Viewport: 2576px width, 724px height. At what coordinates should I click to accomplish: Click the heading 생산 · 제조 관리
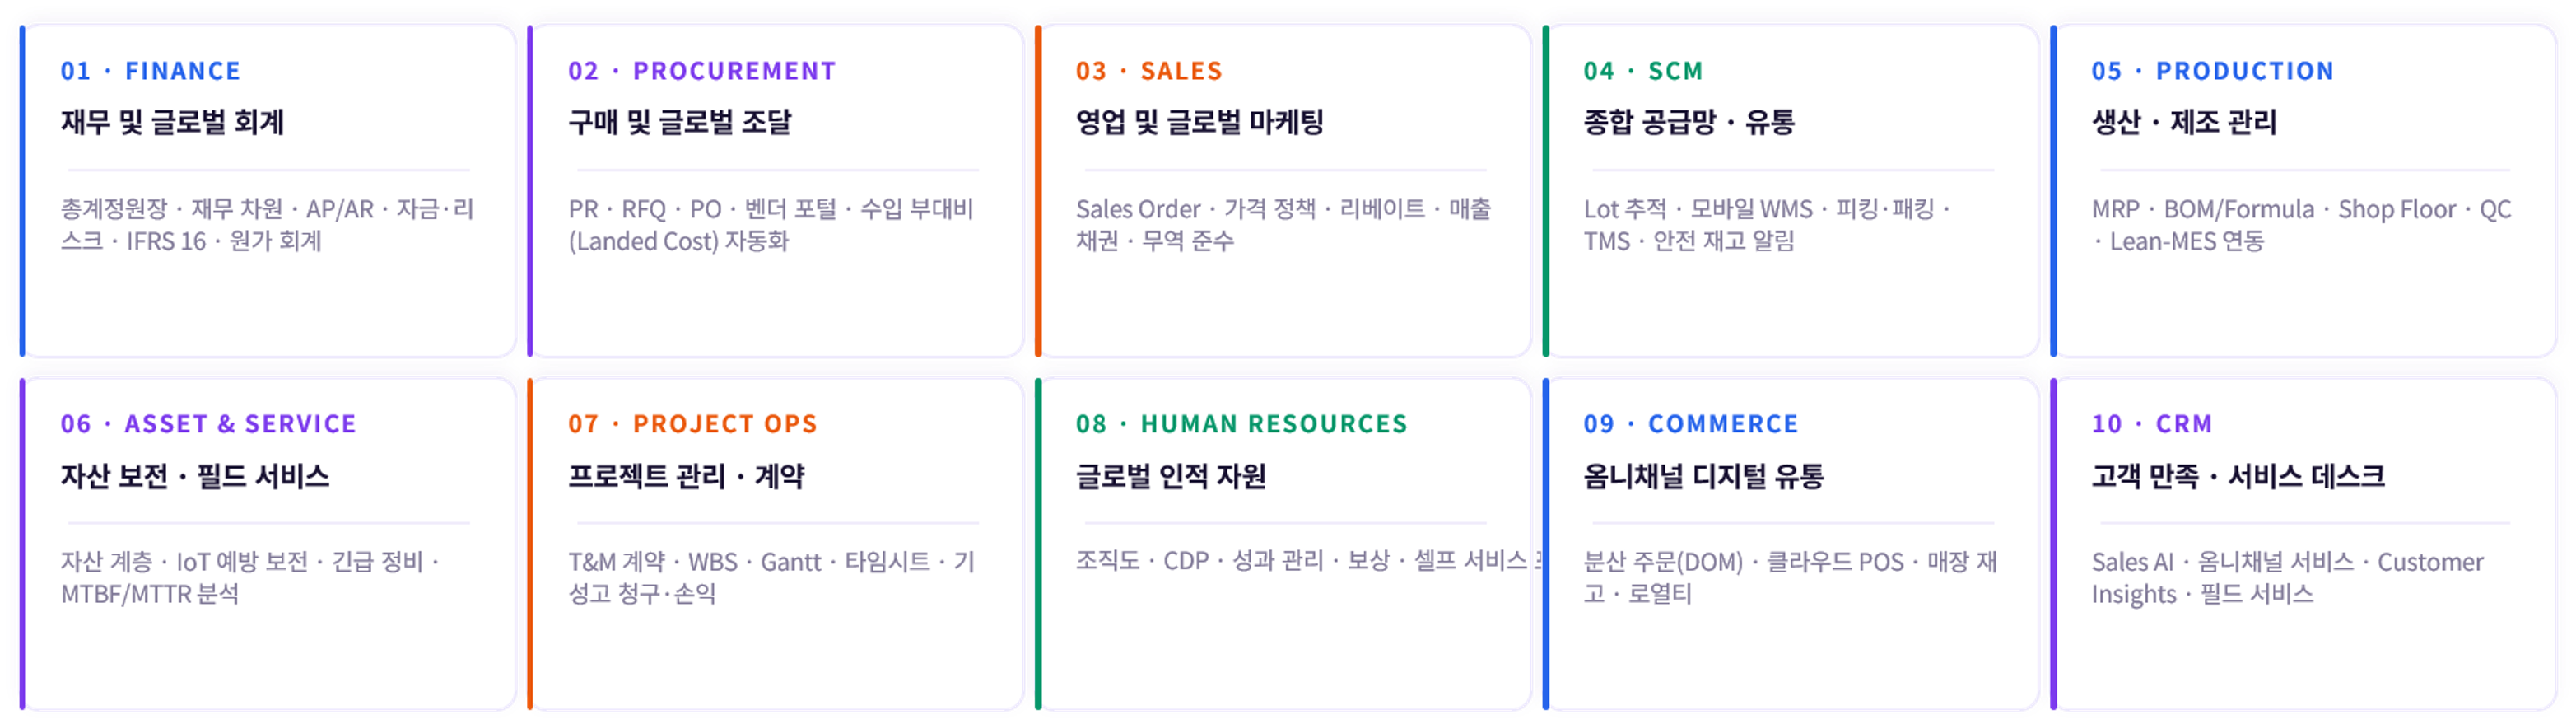tap(2184, 122)
